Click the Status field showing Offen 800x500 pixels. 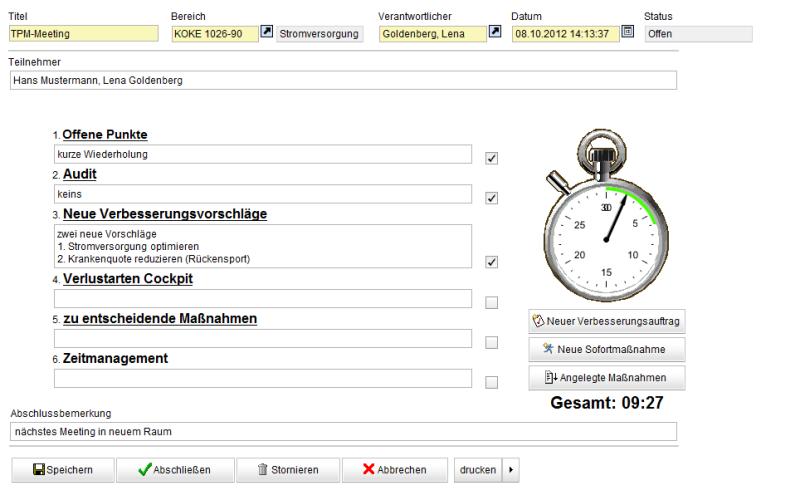tap(698, 34)
